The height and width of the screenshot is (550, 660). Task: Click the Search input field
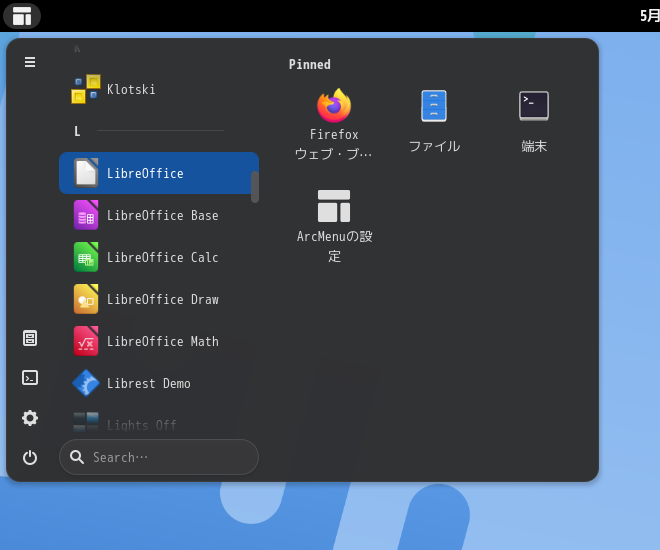coord(159,457)
